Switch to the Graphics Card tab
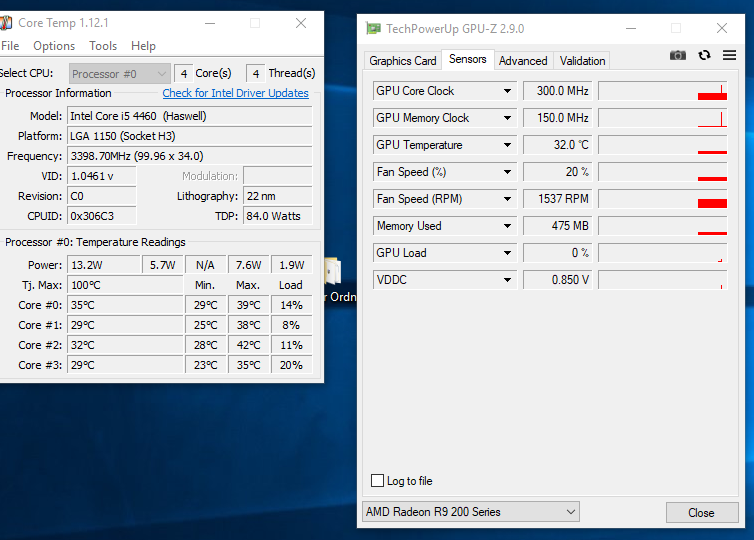 (x=402, y=61)
